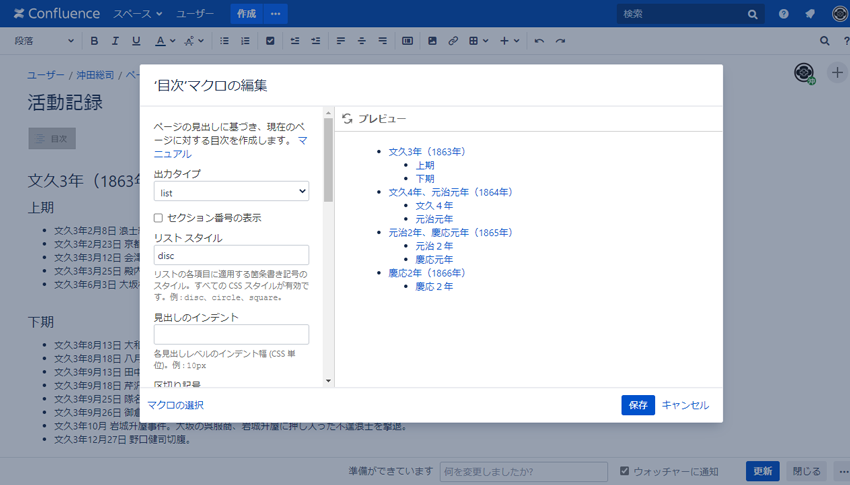The width and height of the screenshot is (850, 485).
Task: Insert a bulleted list
Action: pyautogui.click(x=224, y=41)
